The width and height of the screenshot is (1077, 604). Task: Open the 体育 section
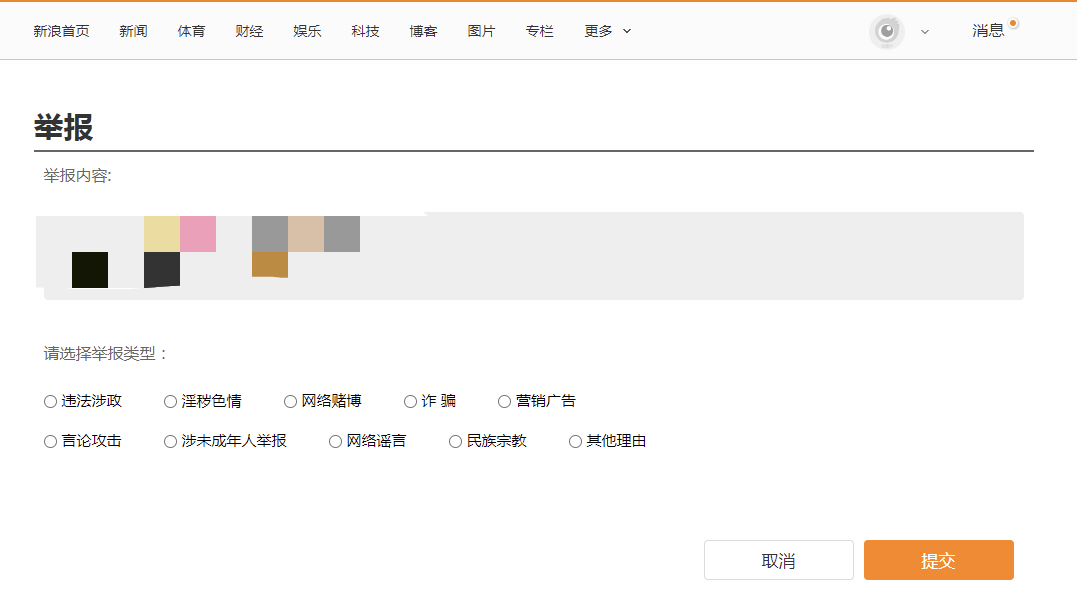click(x=191, y=31)
